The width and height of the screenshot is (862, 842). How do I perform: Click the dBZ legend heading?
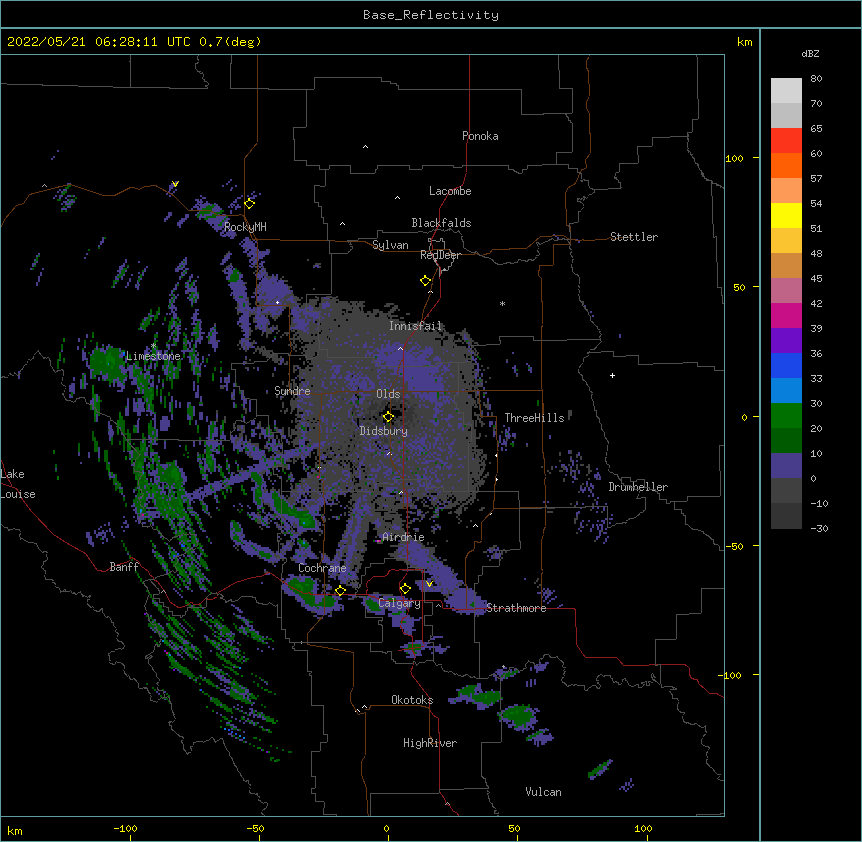[x=810, y=53]
